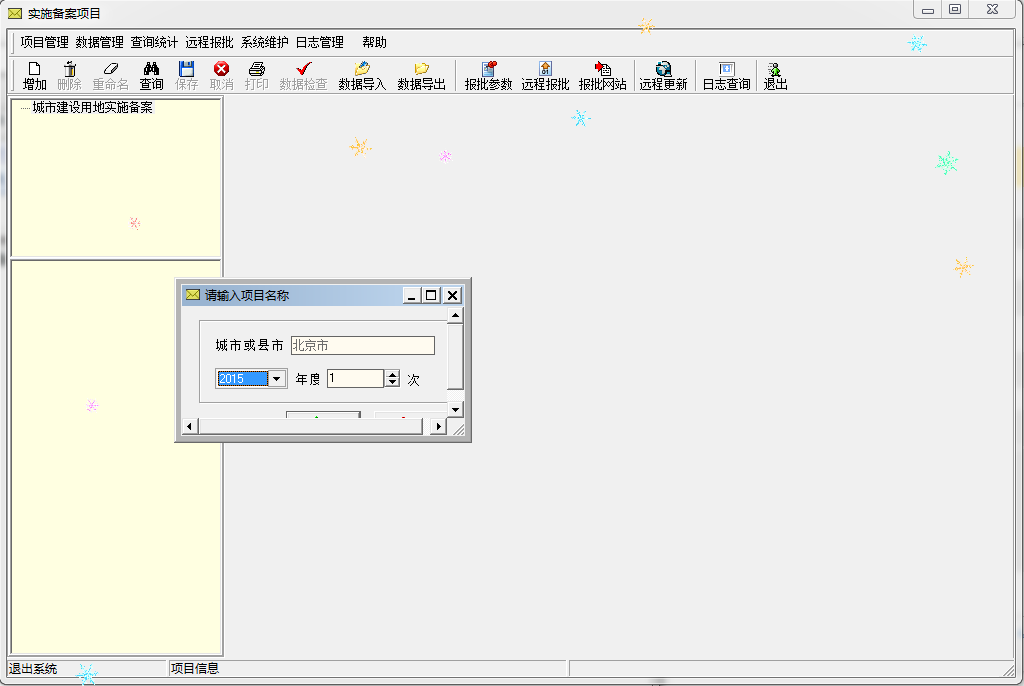Screen dimensions: 1024x686
Task: Click the 数据导出 (Data Export) icon
Action: pos(421,74)
